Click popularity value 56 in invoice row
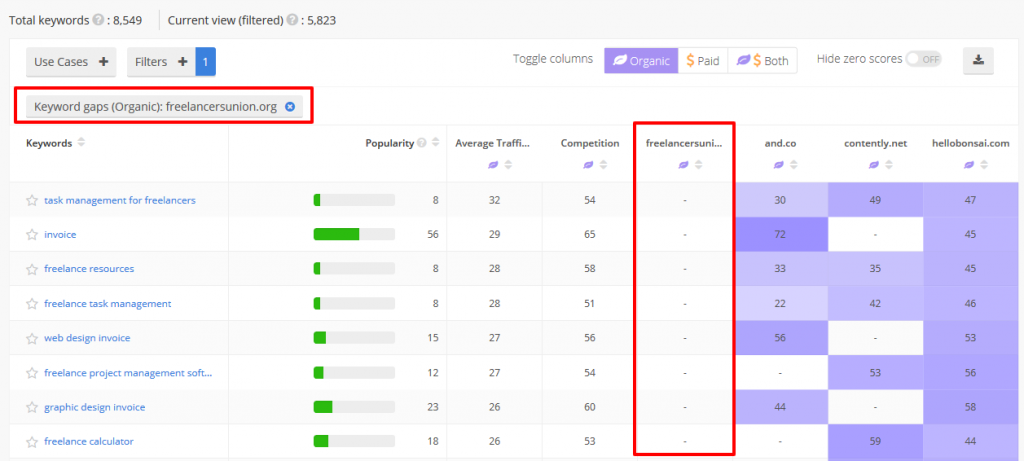This screenshot has width=1024, height=461. point(432,234)
